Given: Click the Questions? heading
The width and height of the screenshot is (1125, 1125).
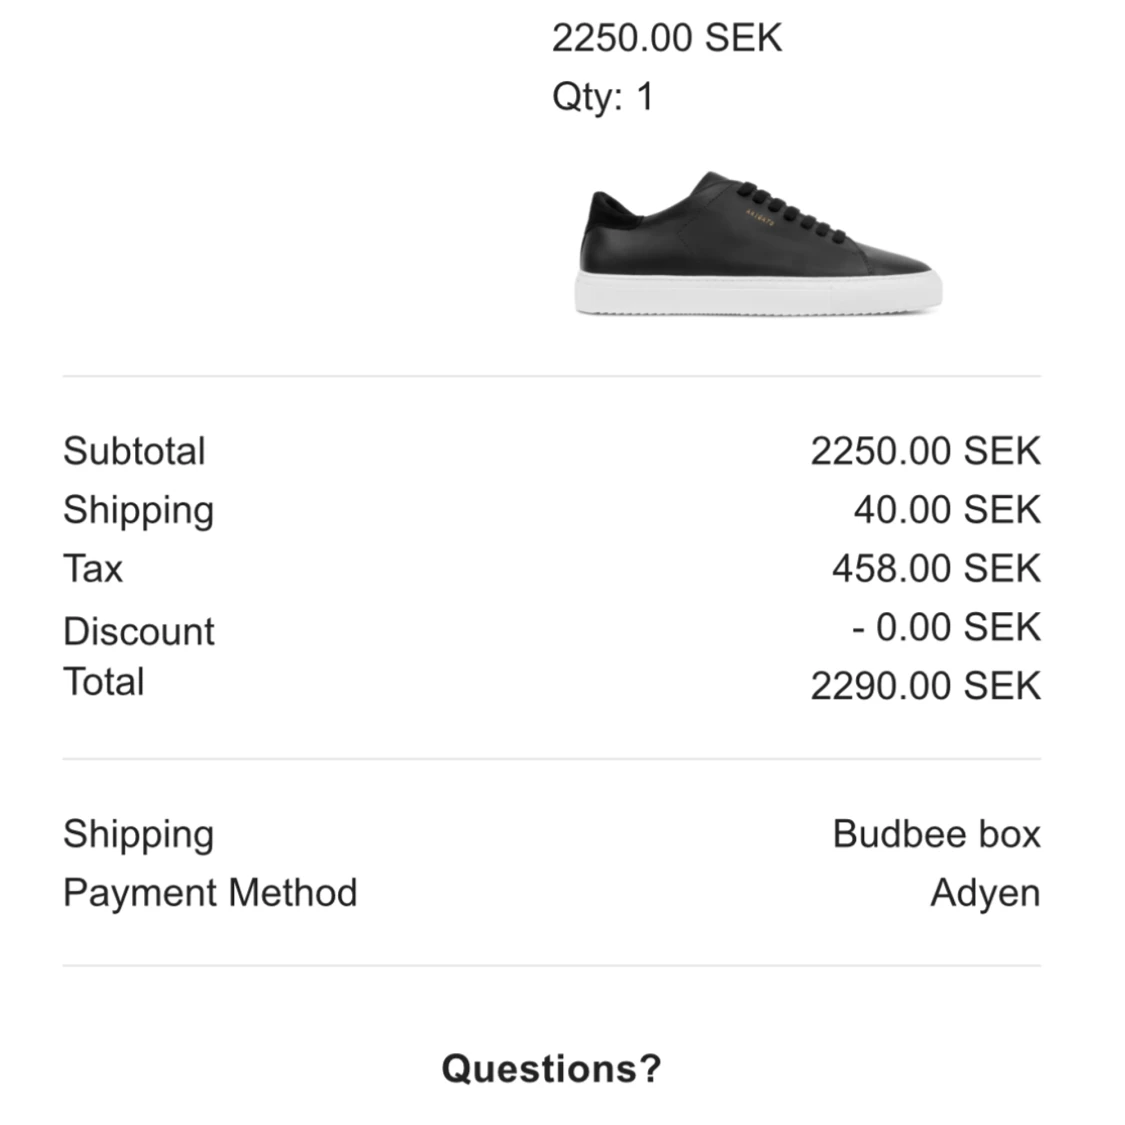Looking at the screenshot, I should click(x=551, y=1069).
